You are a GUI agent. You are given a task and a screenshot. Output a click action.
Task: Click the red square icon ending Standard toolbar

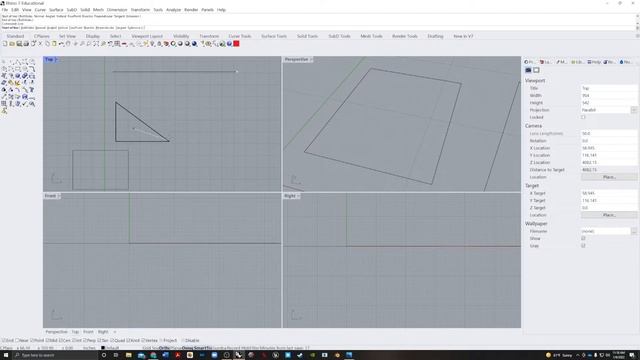point(236,44)
